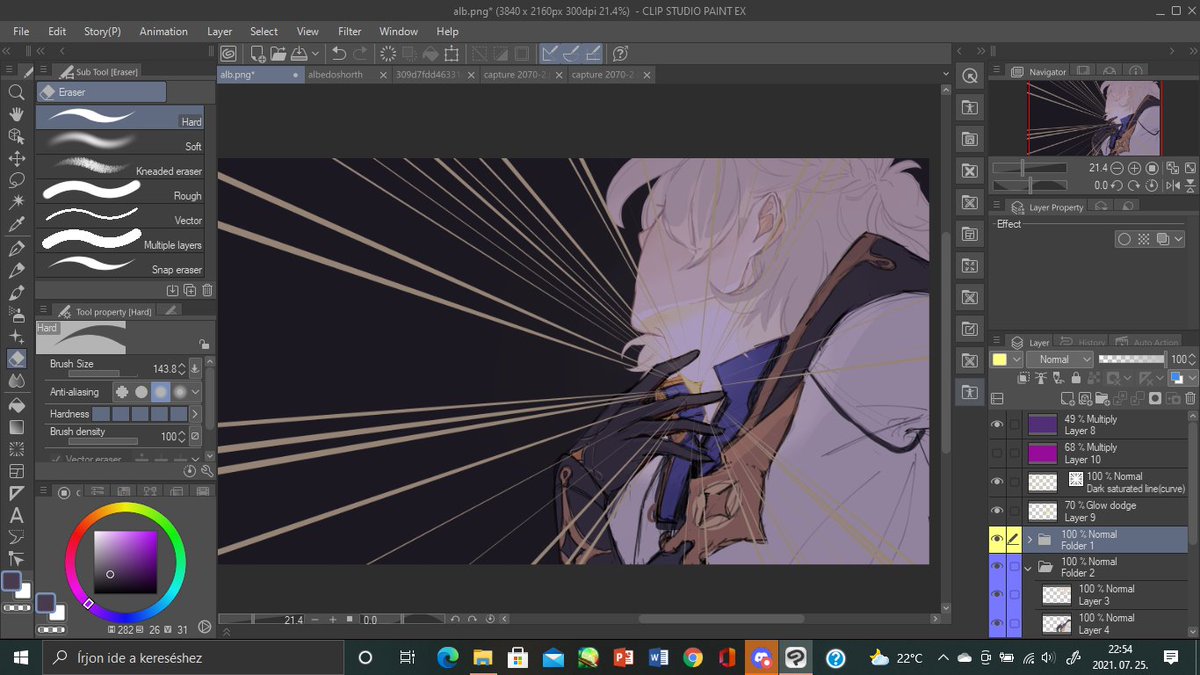This screenshot has width=1200, height=675.
Task: Collapse Folder 2 in layer list
Action: [x=1029, y=567]
